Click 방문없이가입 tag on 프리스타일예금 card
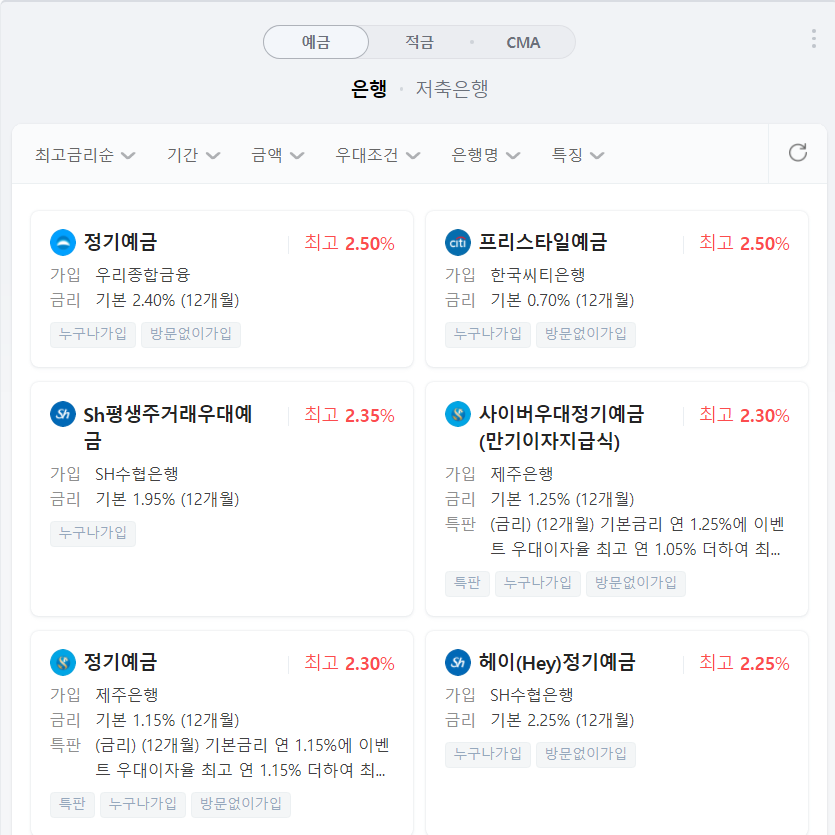Image resolution: width=835 pixels, height=835 pixels. click(586, 334)
